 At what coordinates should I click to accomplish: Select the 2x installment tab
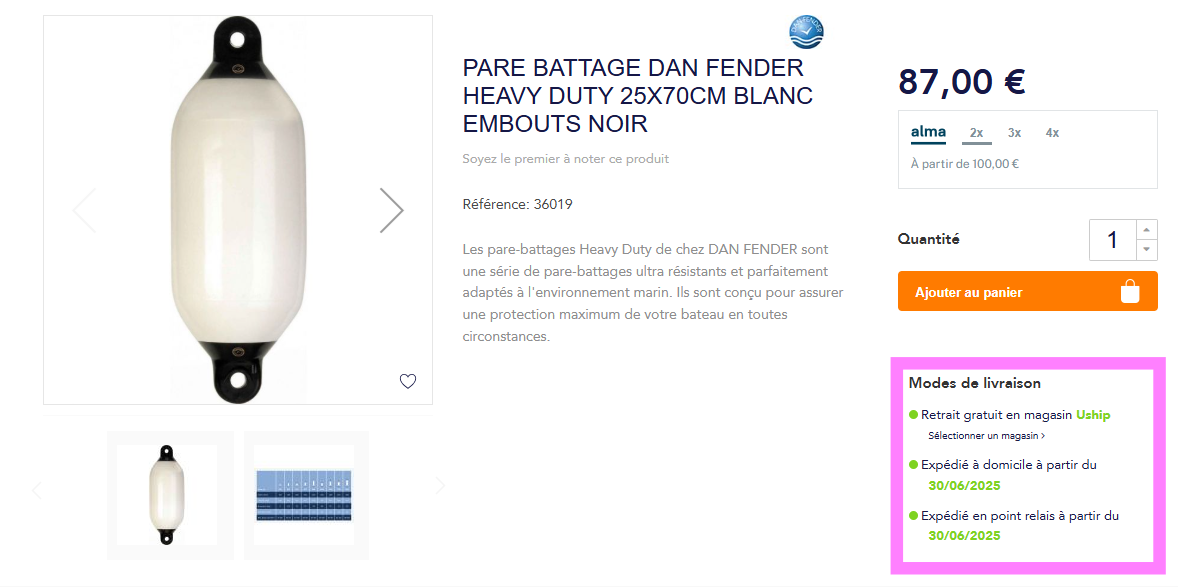(x=977, y=133)
